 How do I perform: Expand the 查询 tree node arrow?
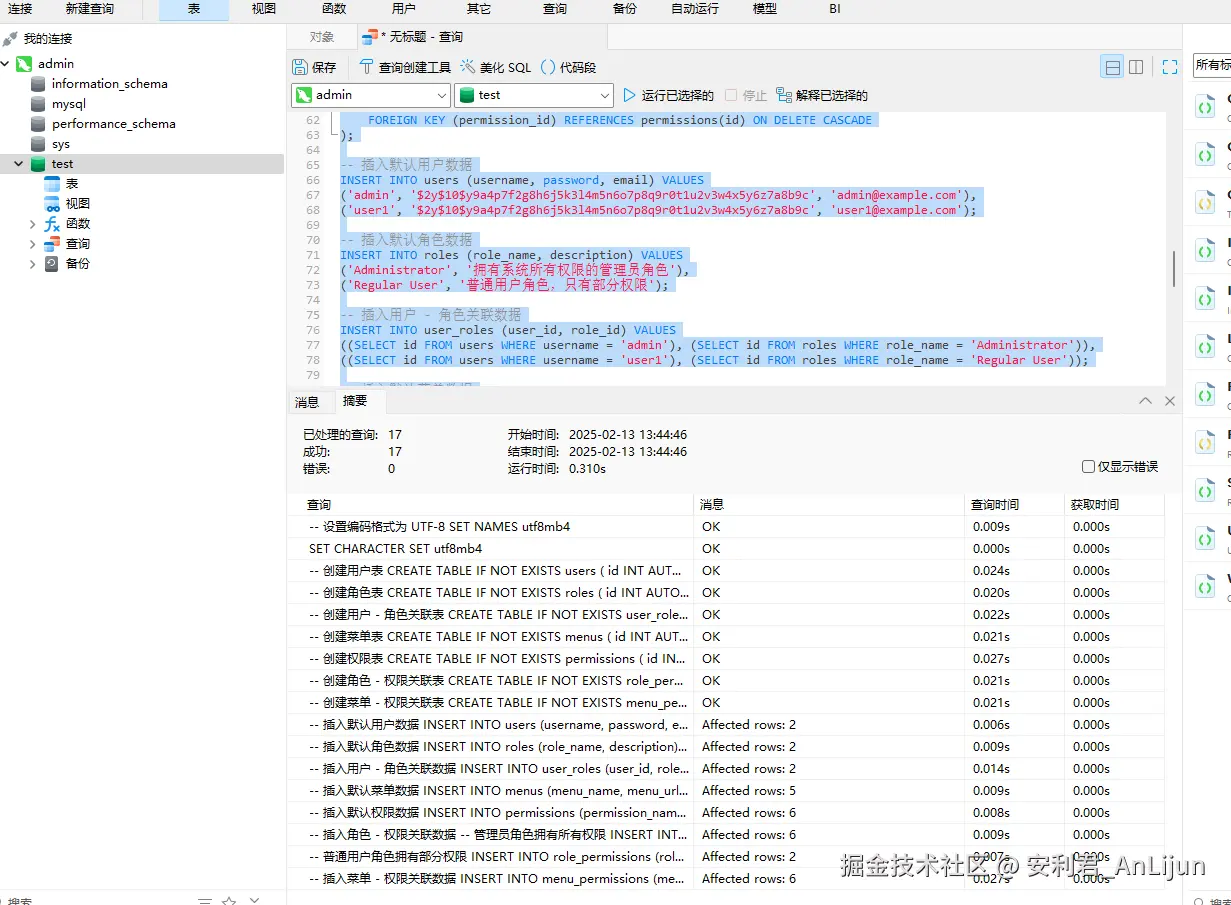[x=33, y=244]
